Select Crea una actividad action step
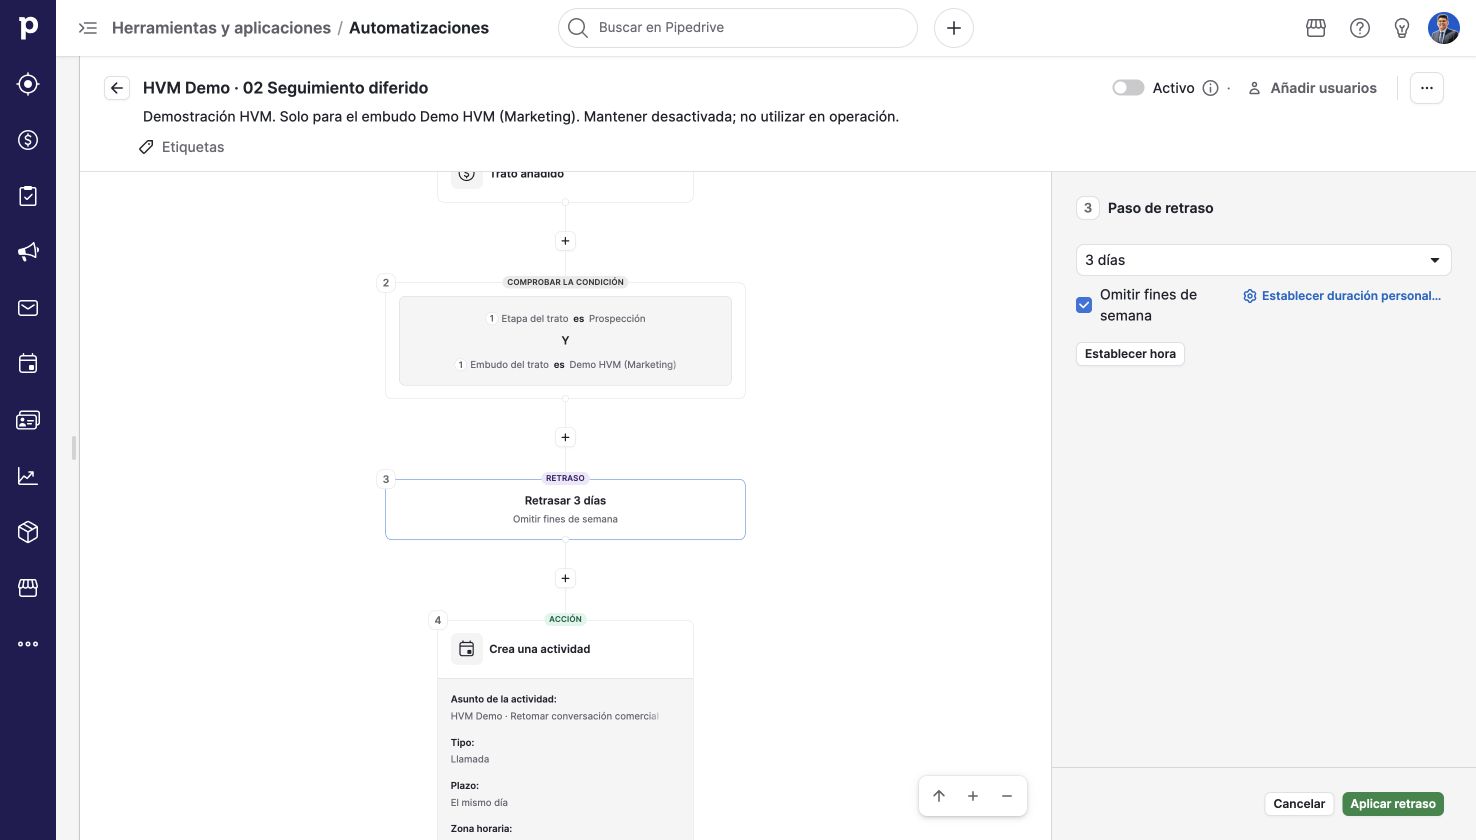Image resolution: width=1476 pixels, height=840 pixels. [x=565, y=649]
